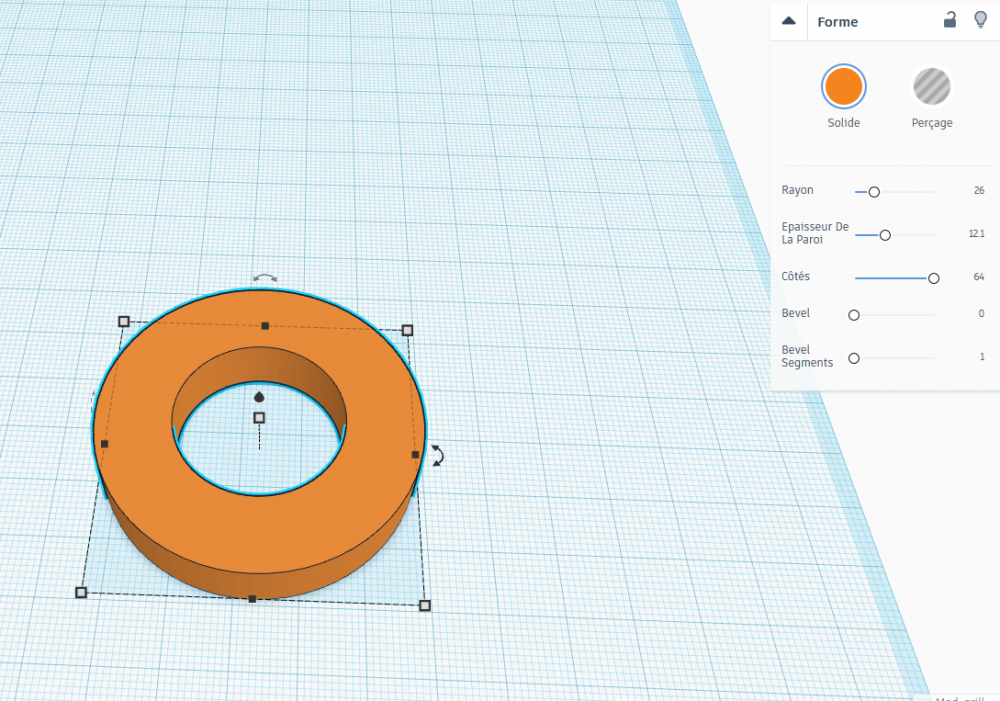Select the front edge midpoint handle

253,599
